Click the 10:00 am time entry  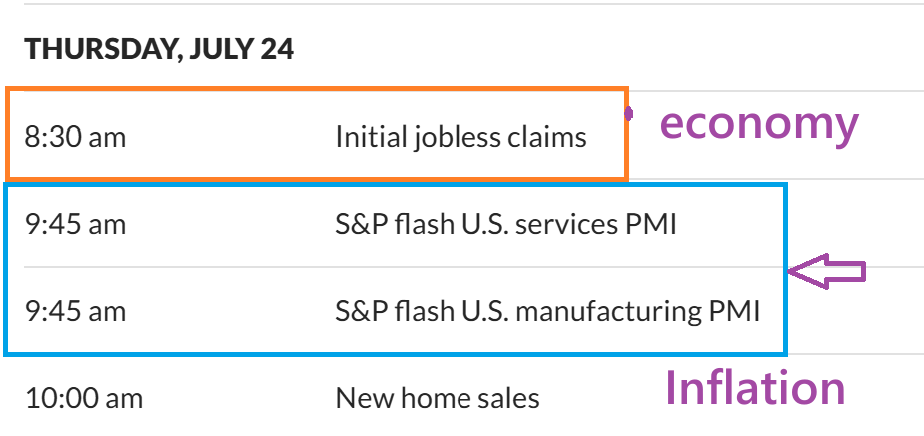[84, 398]
